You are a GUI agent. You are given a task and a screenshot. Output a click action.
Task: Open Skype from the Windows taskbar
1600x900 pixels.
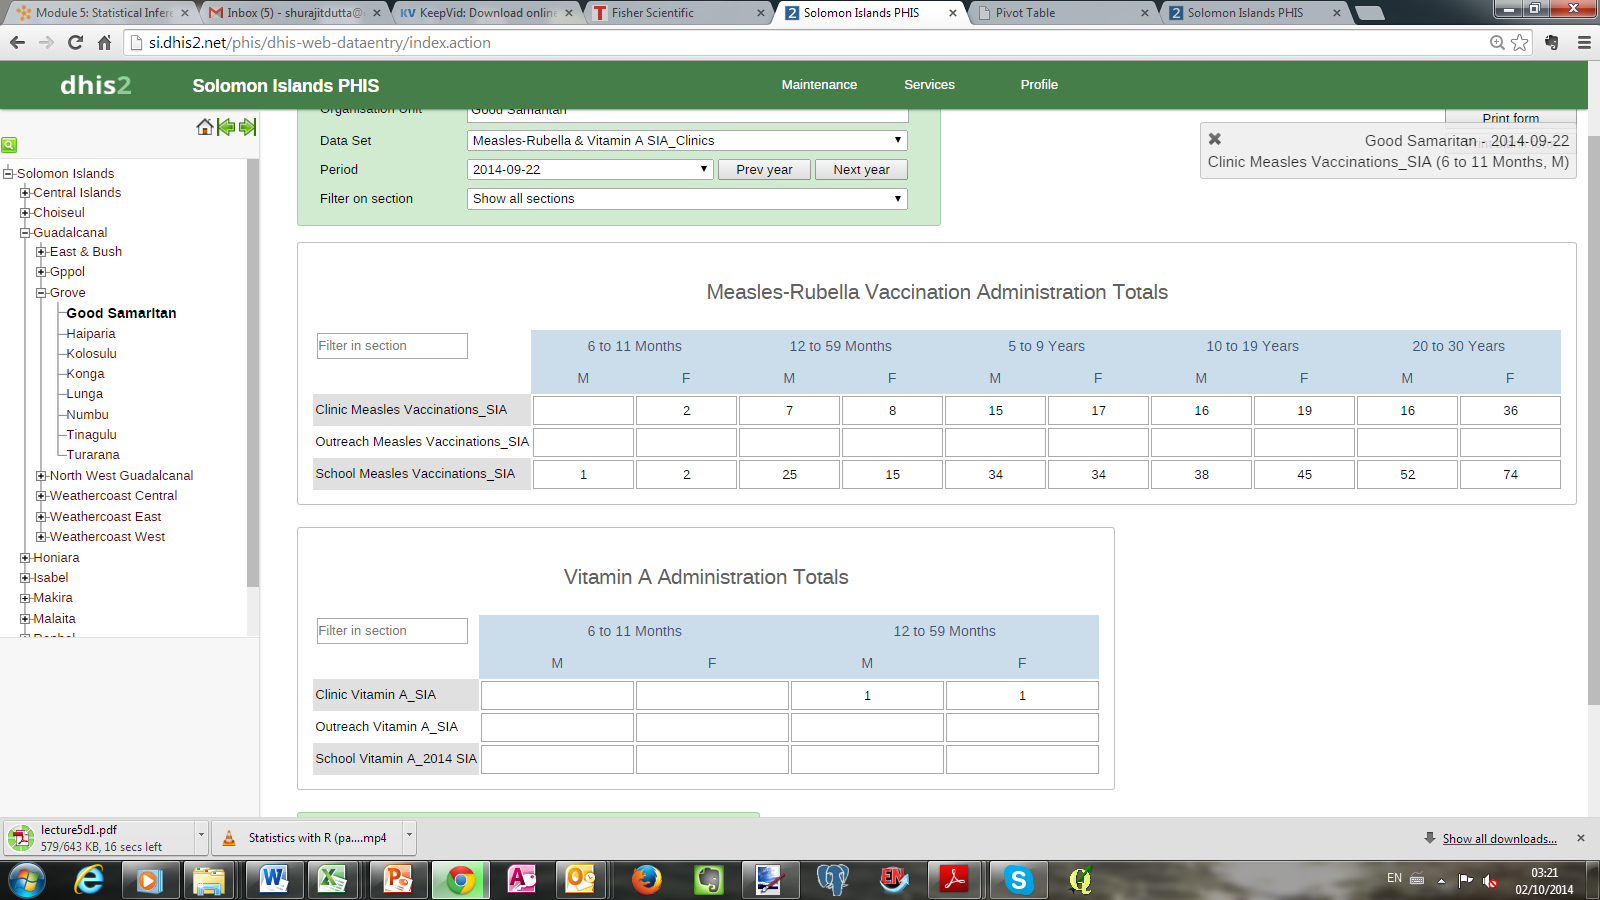pyautogui.click(x=1018, y=880)
